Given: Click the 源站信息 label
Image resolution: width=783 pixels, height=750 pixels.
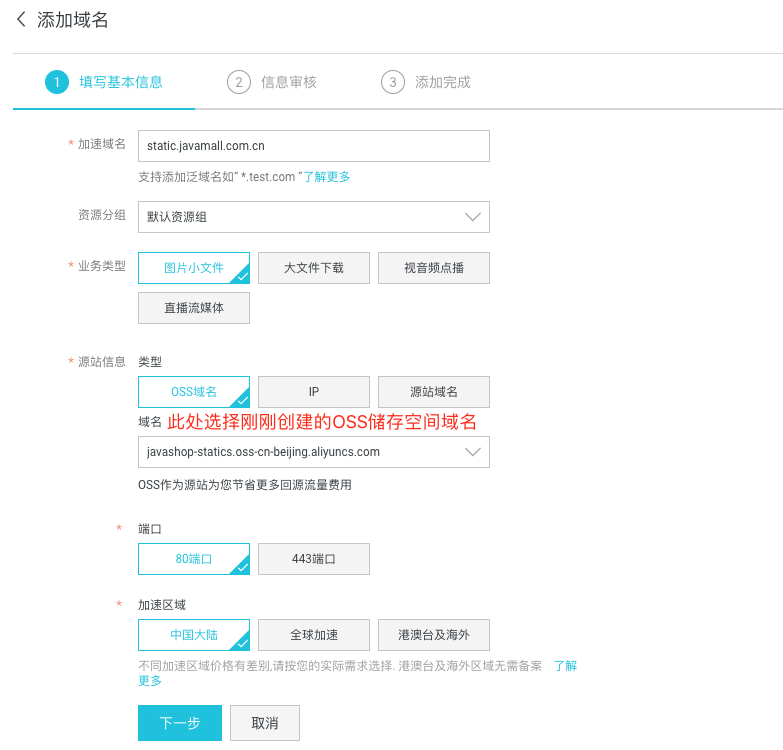Looking at the screenshot, I should pyautogui.click(x=102, y=362).
